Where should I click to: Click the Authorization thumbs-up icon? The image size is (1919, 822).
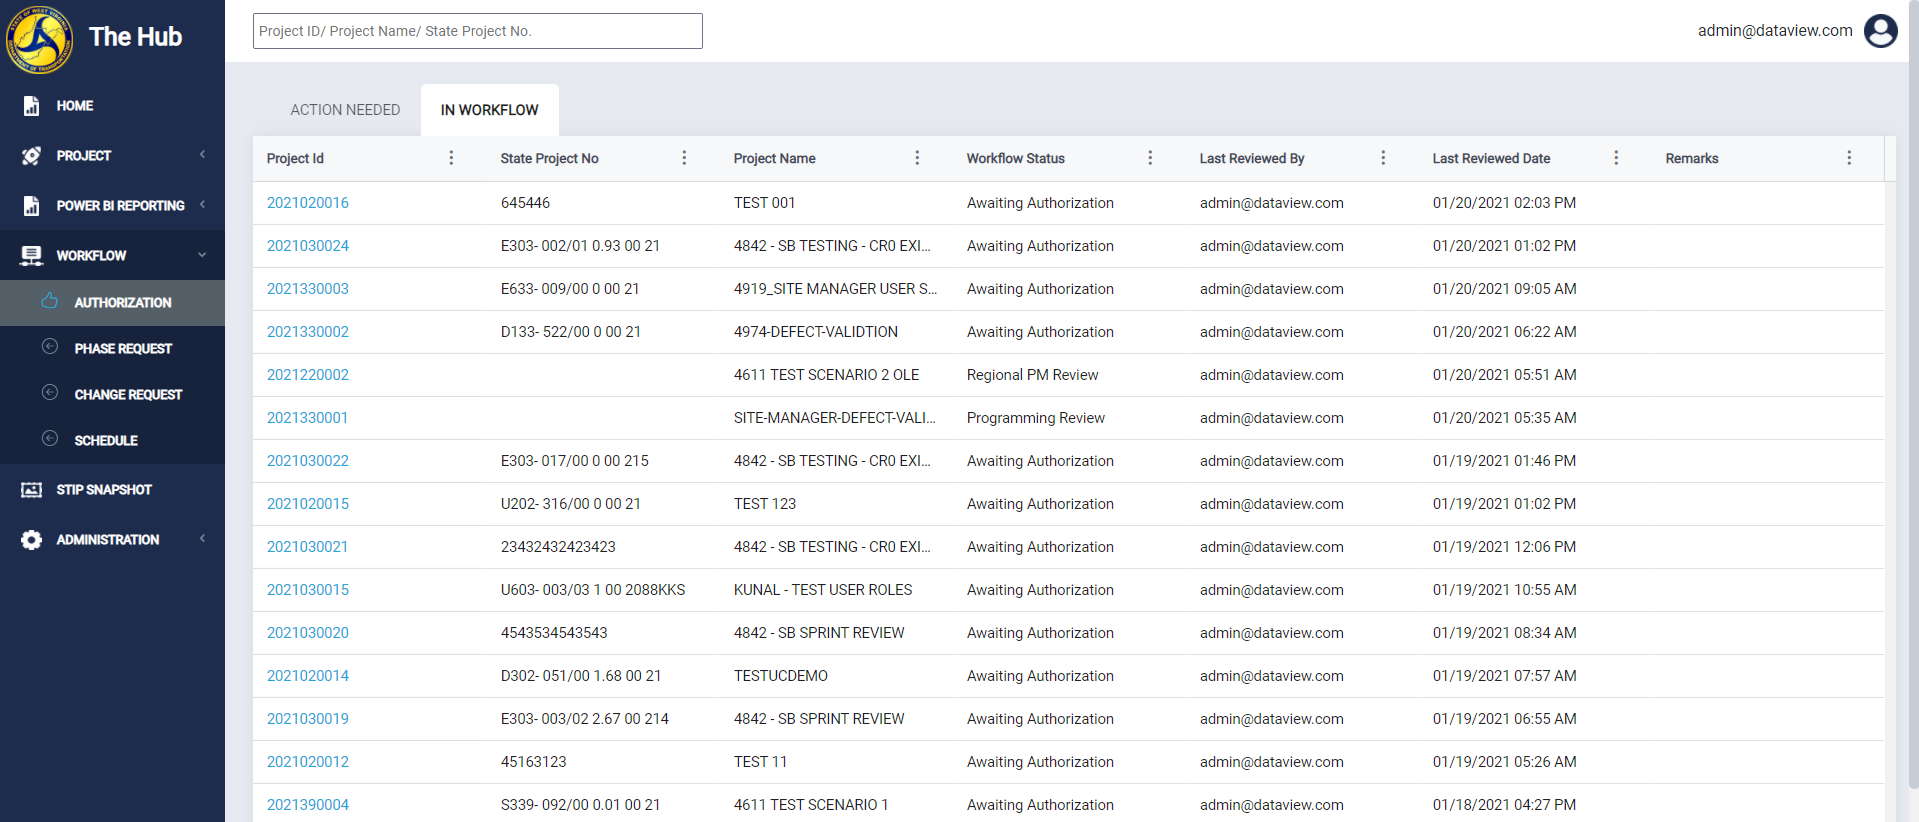click(50, 301)
